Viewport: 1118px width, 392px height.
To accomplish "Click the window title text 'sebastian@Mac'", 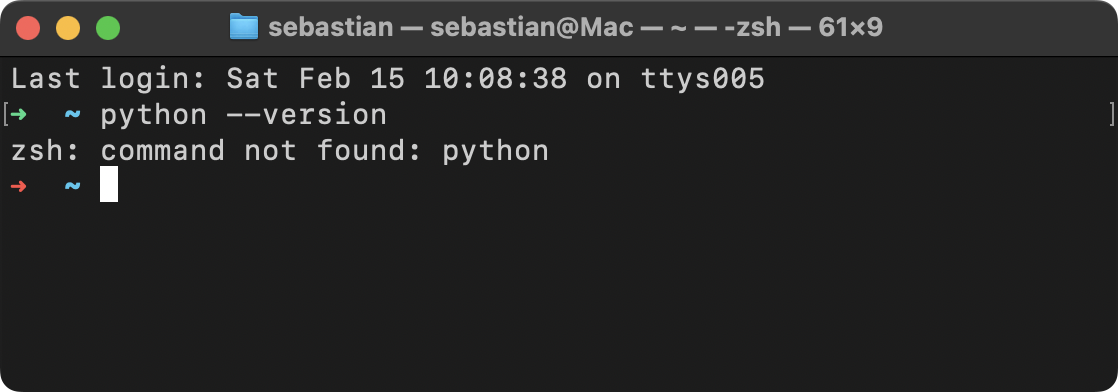I will (532, 28).
